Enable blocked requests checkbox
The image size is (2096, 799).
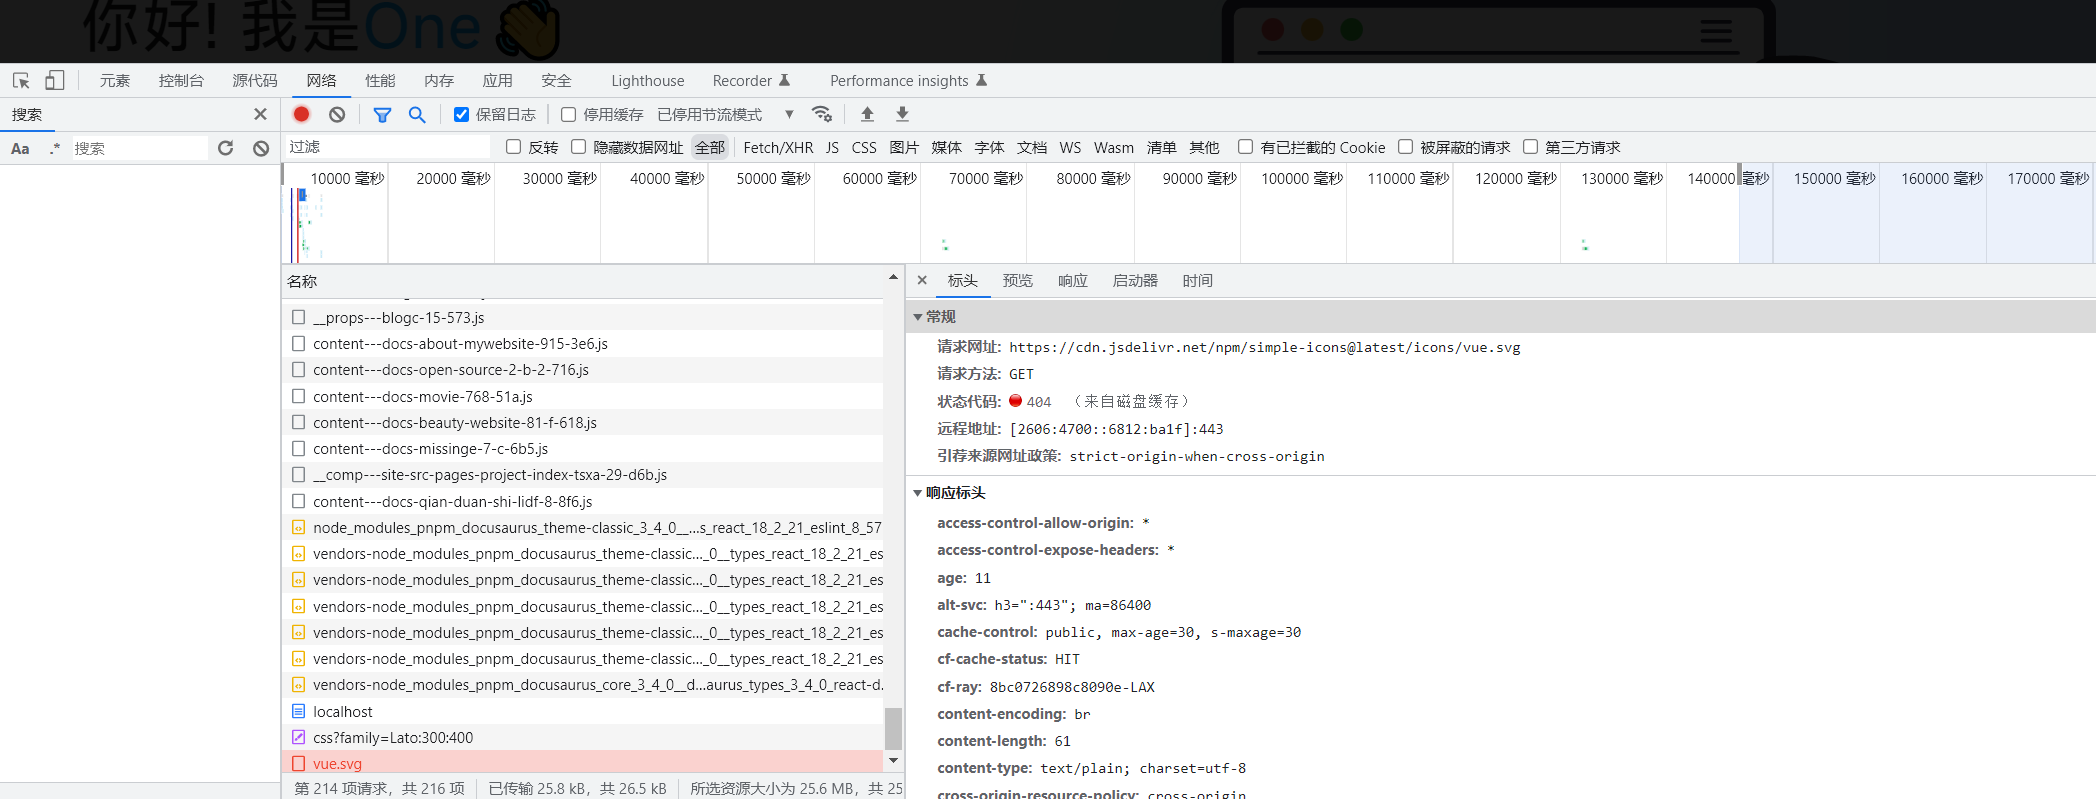pyautogui.click(x=1405, y=147)
